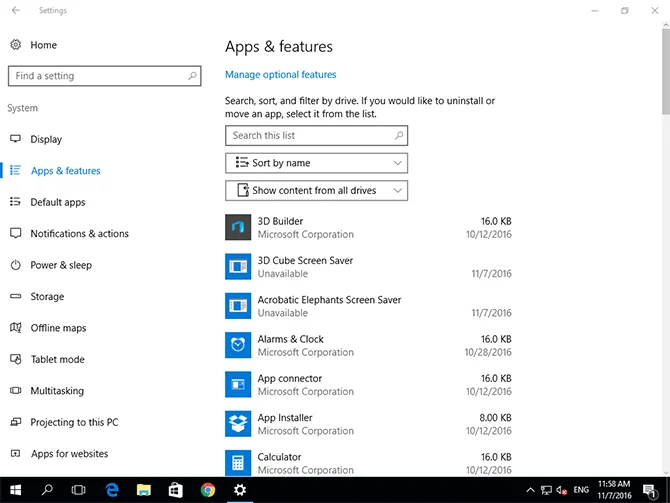670x503 pixels.
Task: Click the magnifier icon in Find a setting box
Action: tap(192, 76)
